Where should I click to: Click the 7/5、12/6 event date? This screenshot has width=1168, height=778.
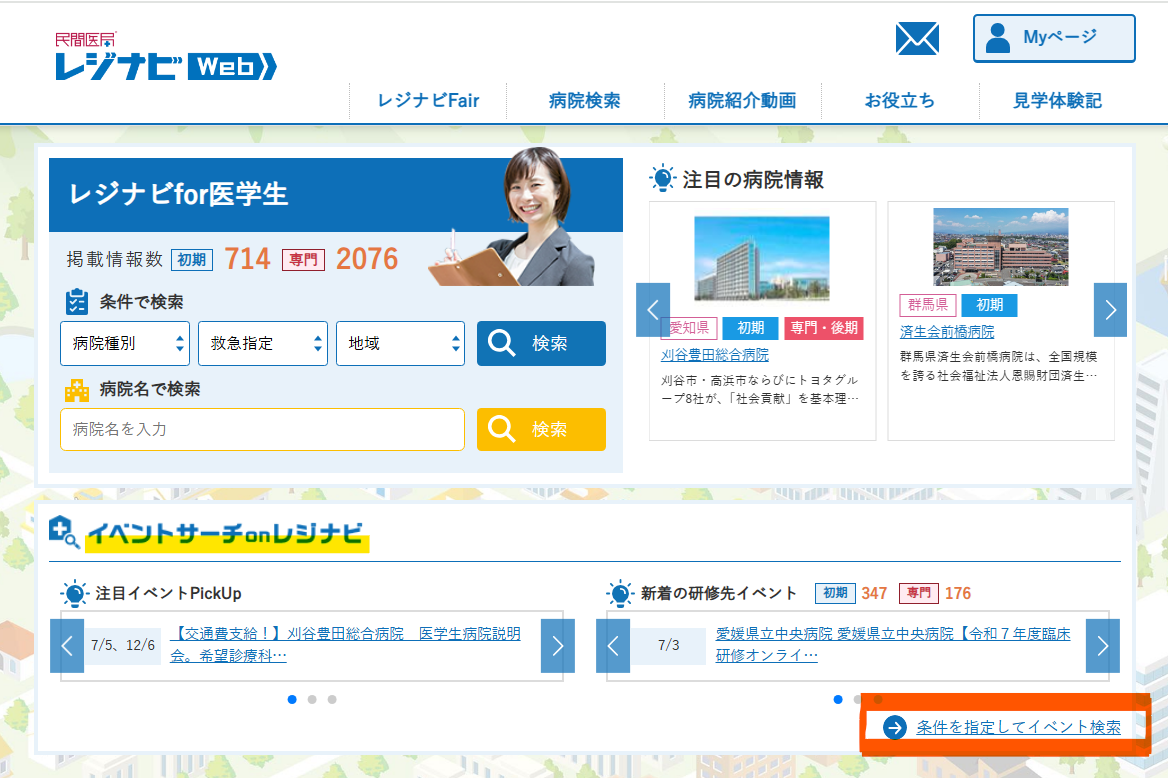pyautogui.click(x=123, y=645)
